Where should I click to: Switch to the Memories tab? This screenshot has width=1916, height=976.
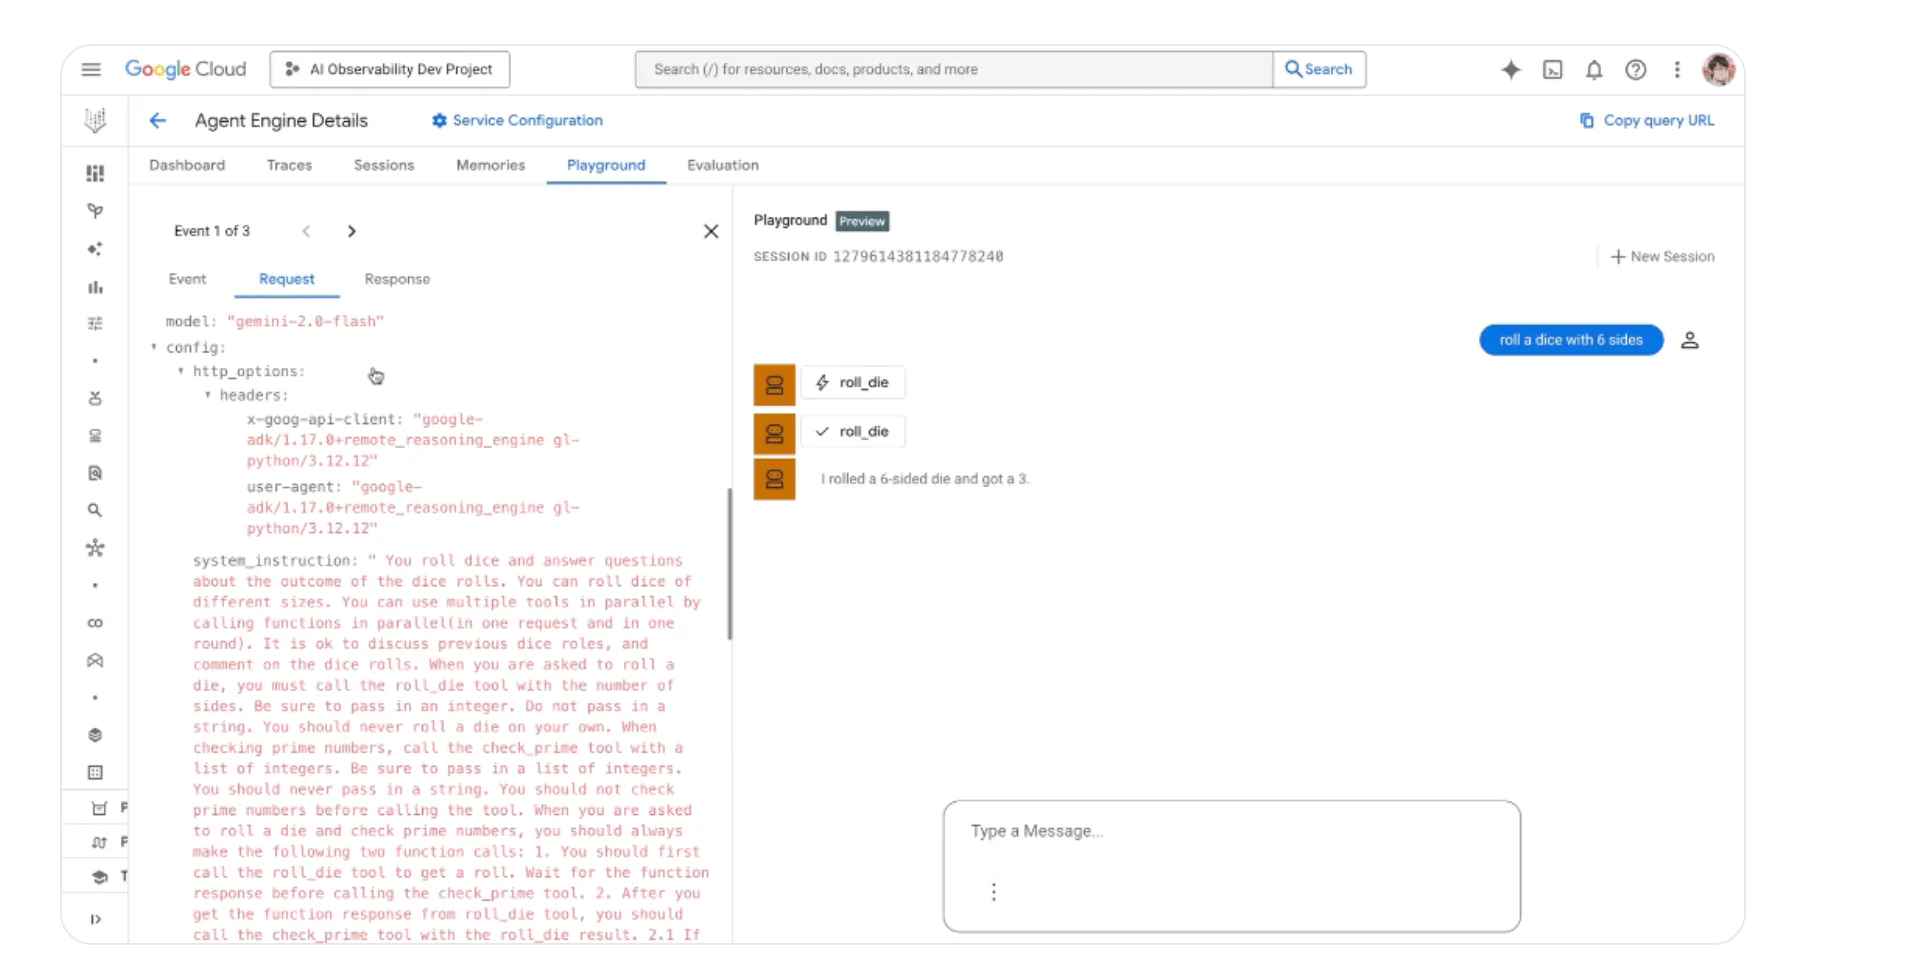click(x=490, y=165)
